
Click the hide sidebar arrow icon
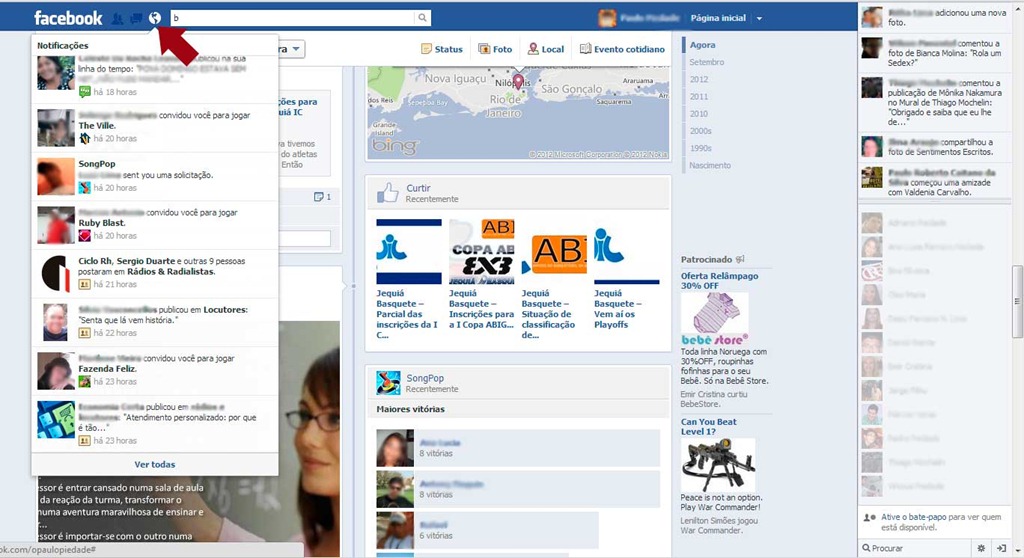point(1002,548)
